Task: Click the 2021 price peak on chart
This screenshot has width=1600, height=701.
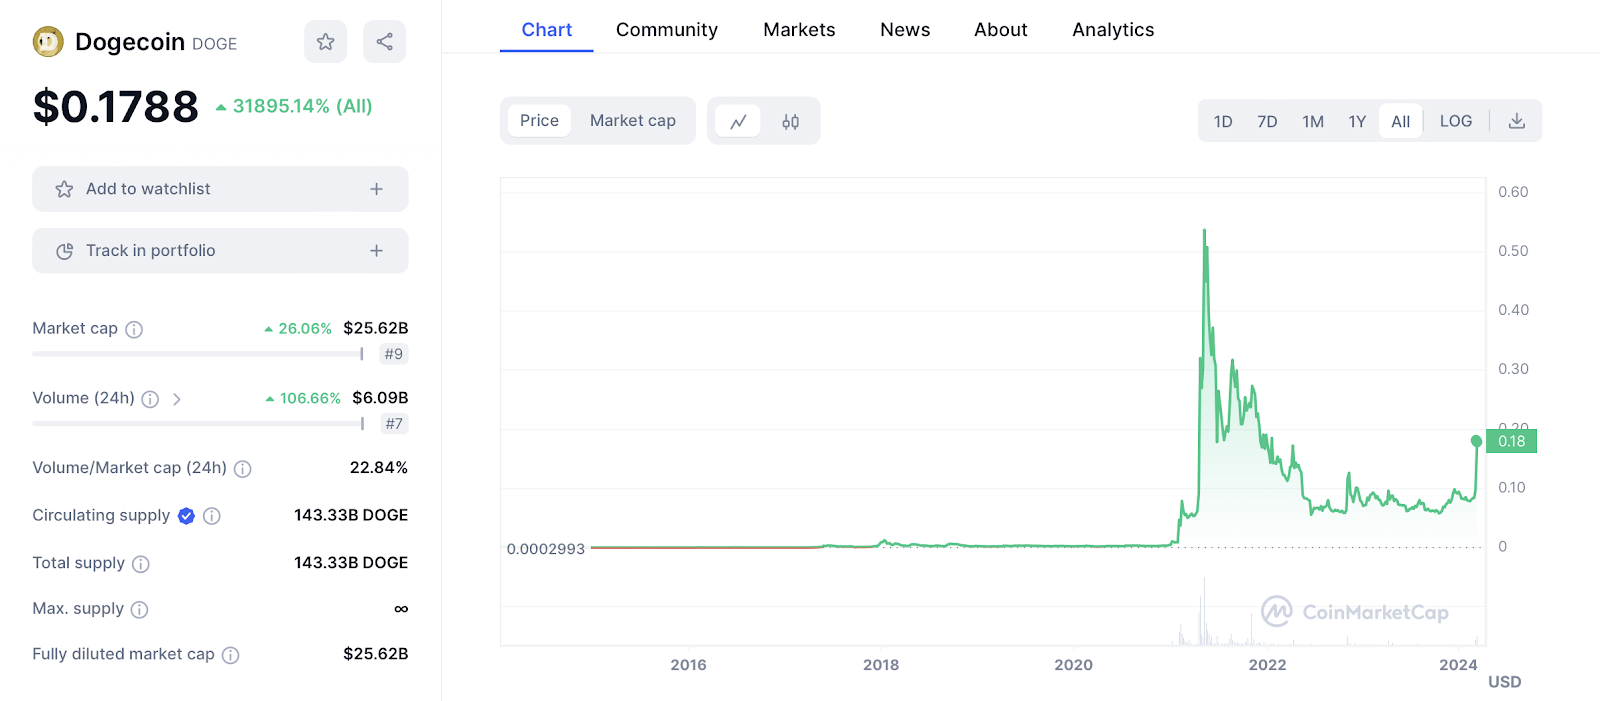Action: coord(1204,232)
